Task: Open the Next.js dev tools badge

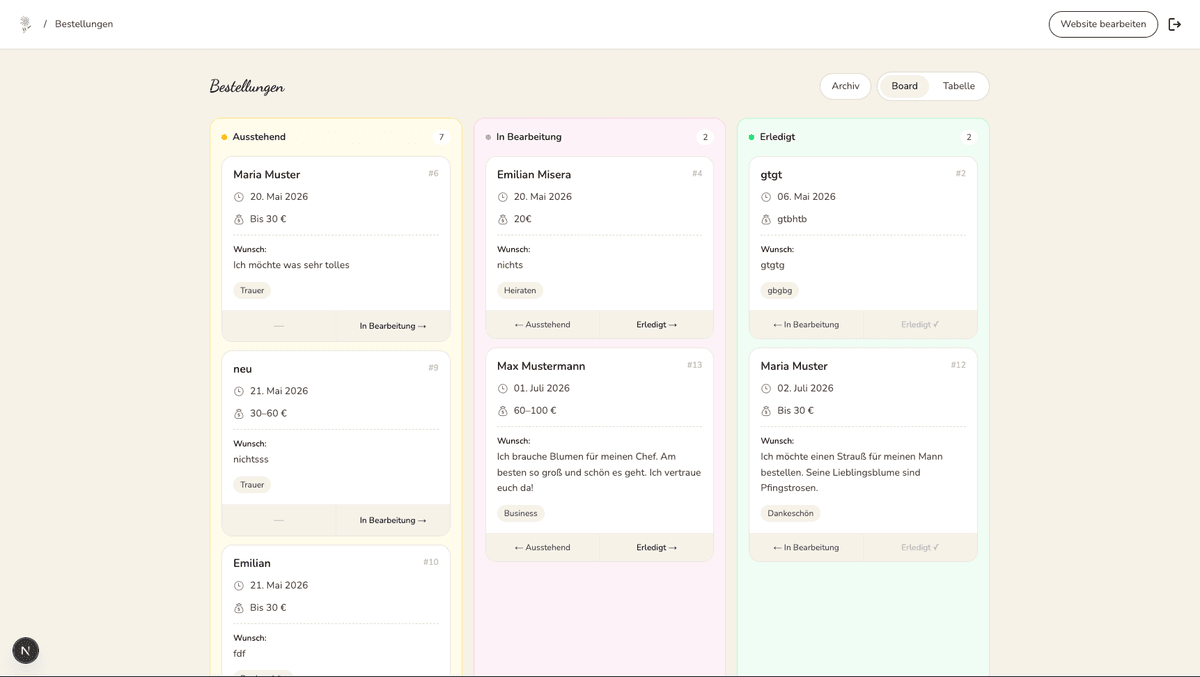Action: (x=26, y=650)
